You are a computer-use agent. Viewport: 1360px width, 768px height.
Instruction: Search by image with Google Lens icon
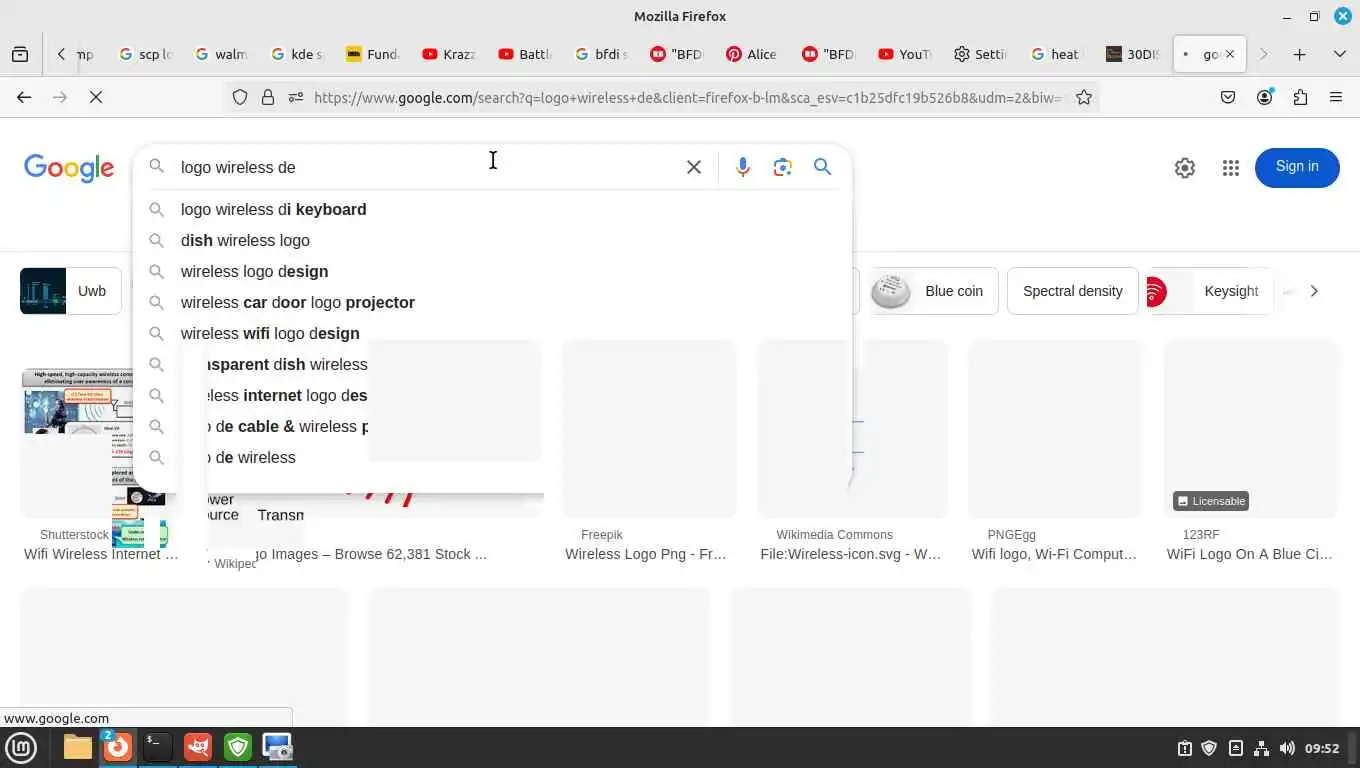point(783,167)
